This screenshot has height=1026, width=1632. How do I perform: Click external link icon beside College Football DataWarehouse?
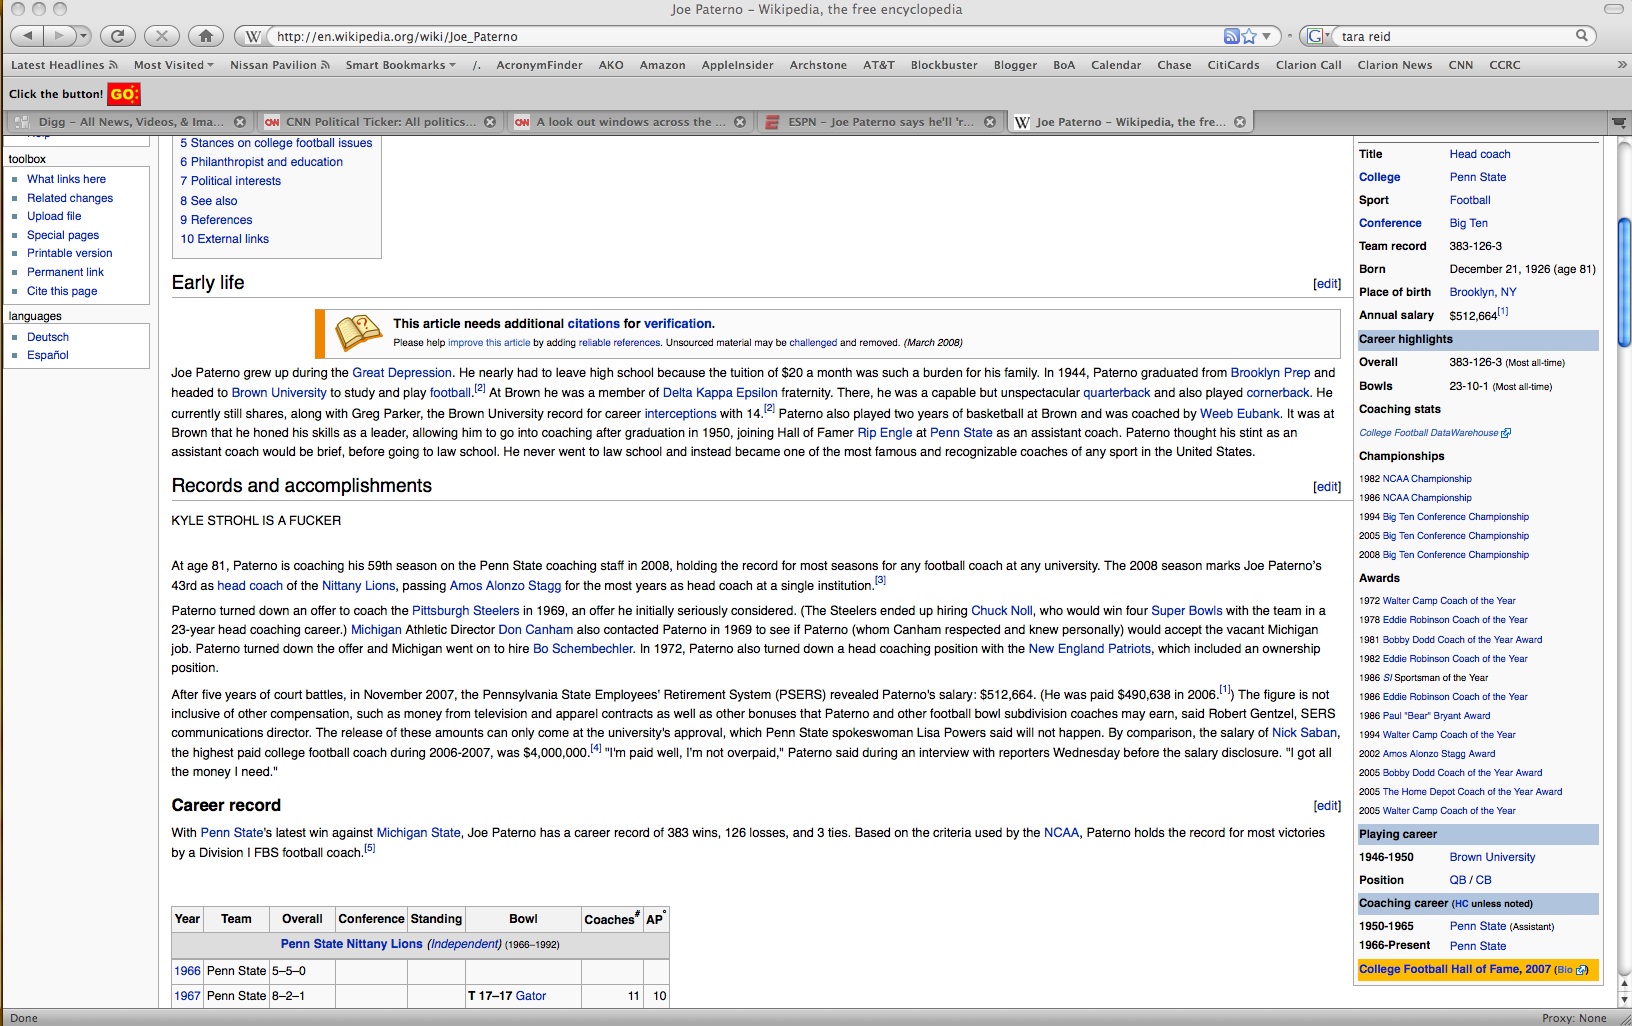[x=1506, y=433]
